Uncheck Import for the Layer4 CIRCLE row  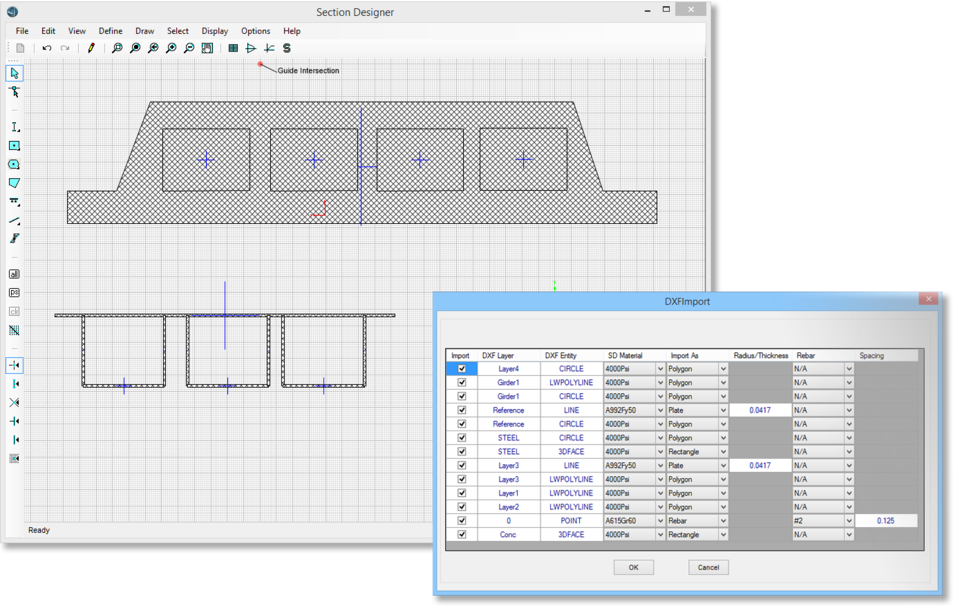tap(461, 369)
